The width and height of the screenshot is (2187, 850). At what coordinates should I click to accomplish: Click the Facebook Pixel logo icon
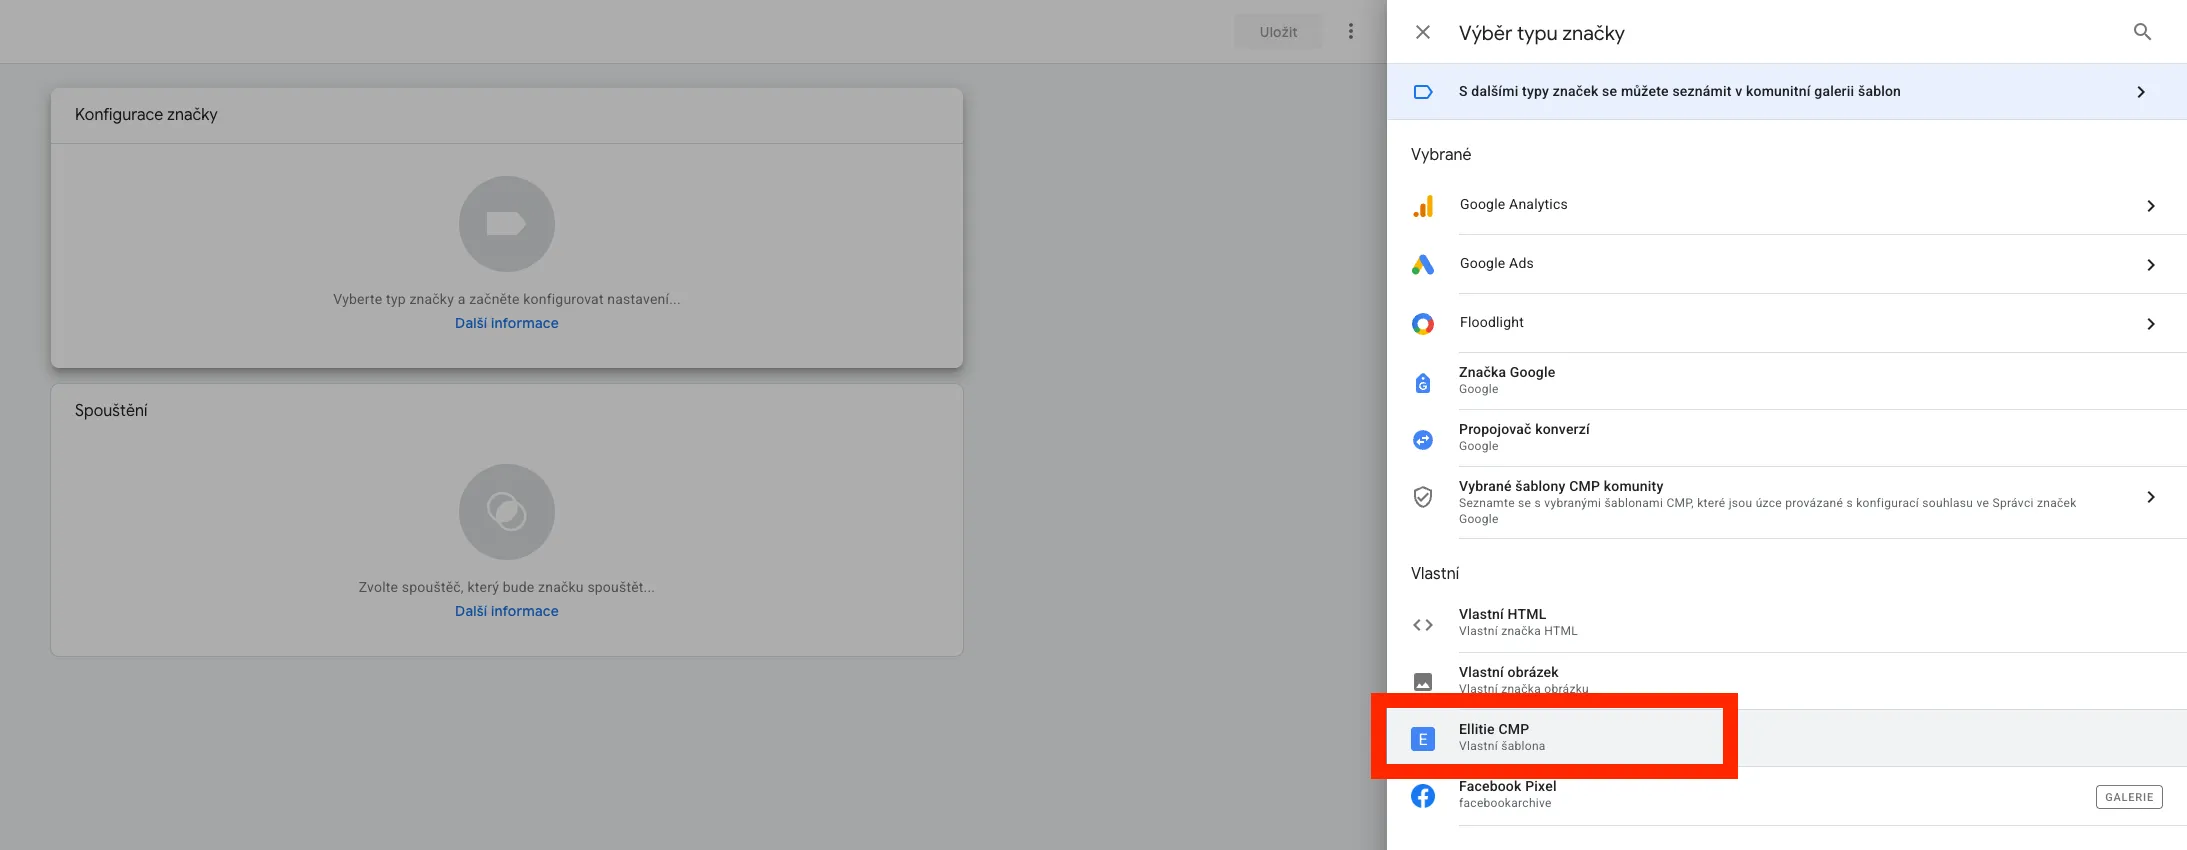point(1423,796)
